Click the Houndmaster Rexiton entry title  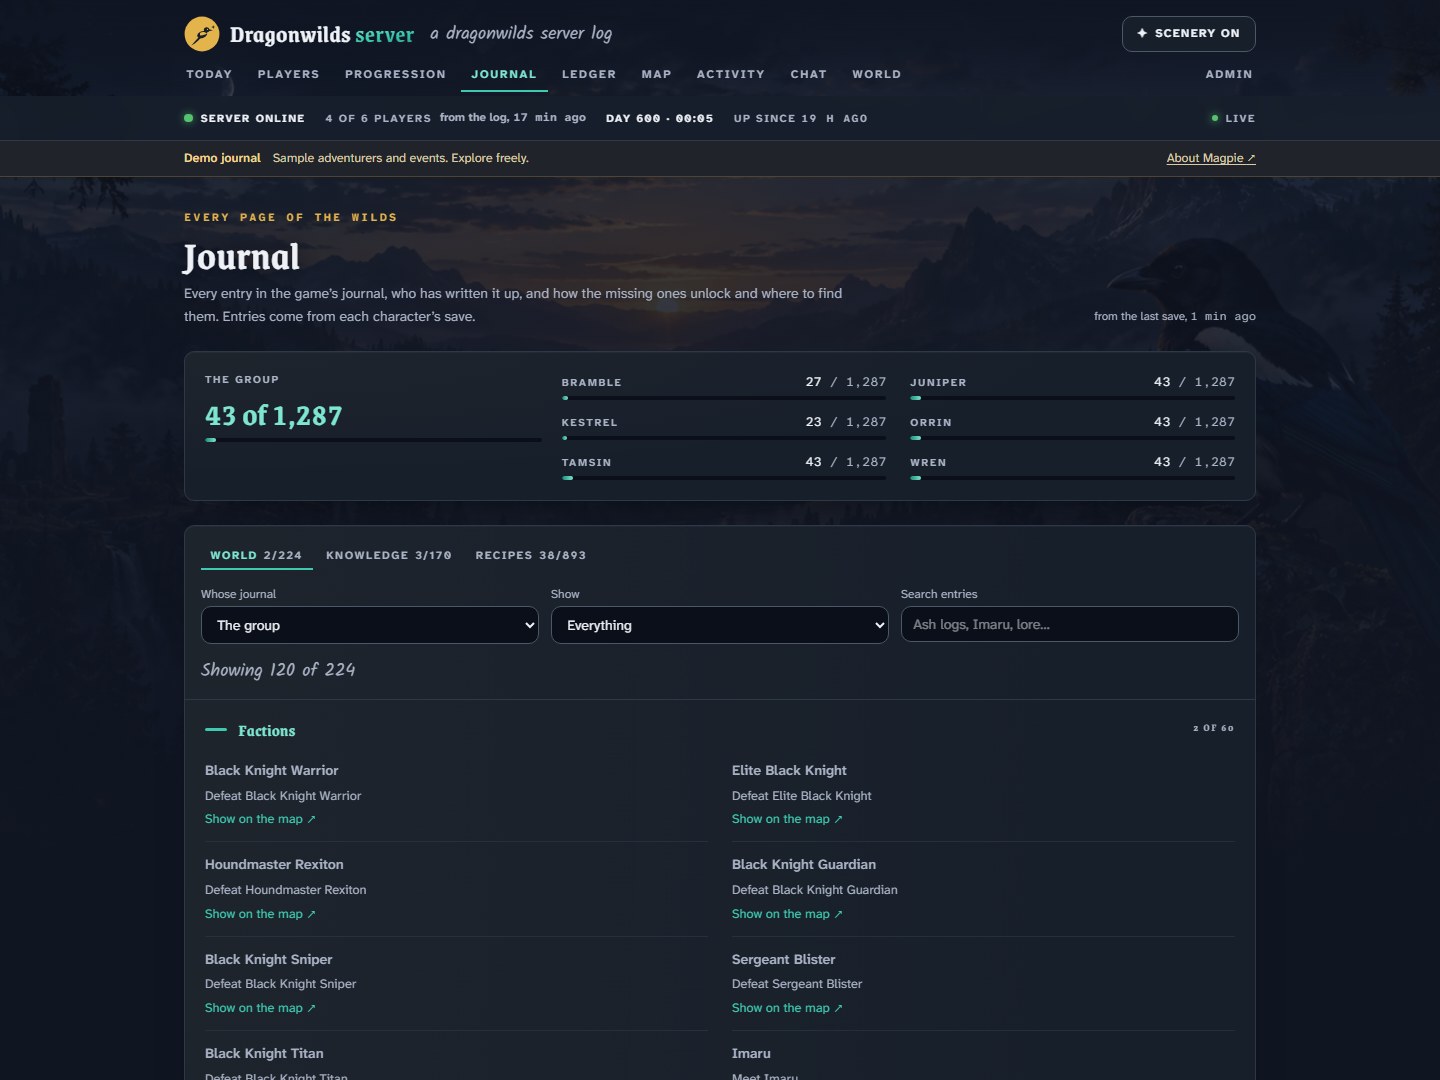[274, 864]
